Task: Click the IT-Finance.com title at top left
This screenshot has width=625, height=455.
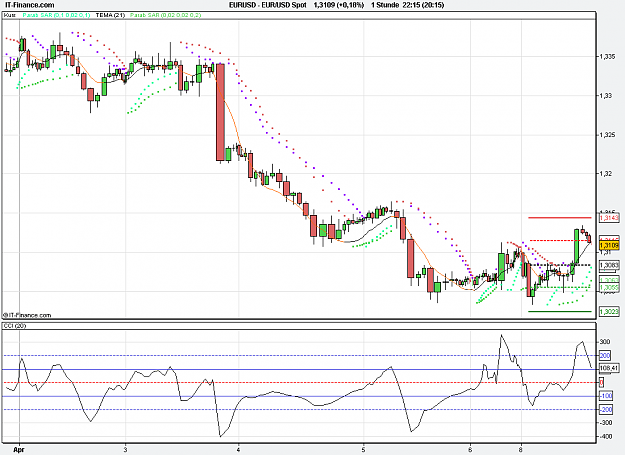Action: tap(30, 5)
